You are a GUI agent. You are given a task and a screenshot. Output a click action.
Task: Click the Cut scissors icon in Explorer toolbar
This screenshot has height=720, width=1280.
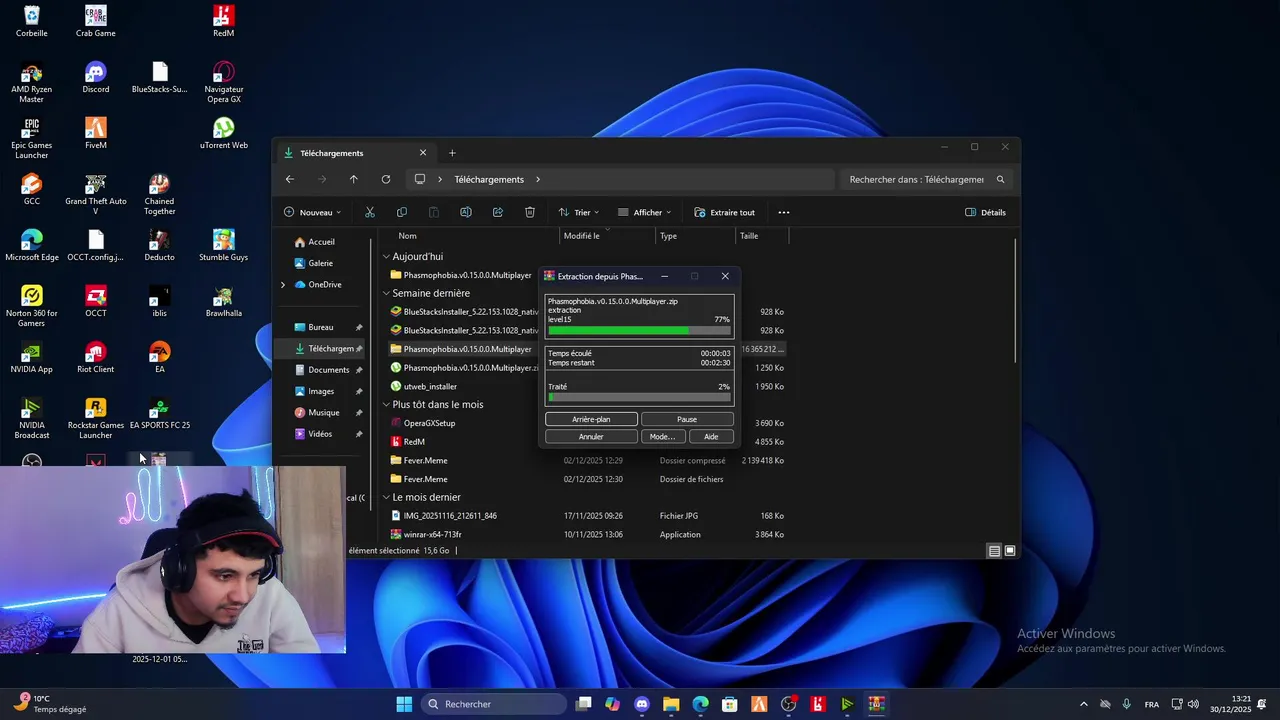pos(370,212)
